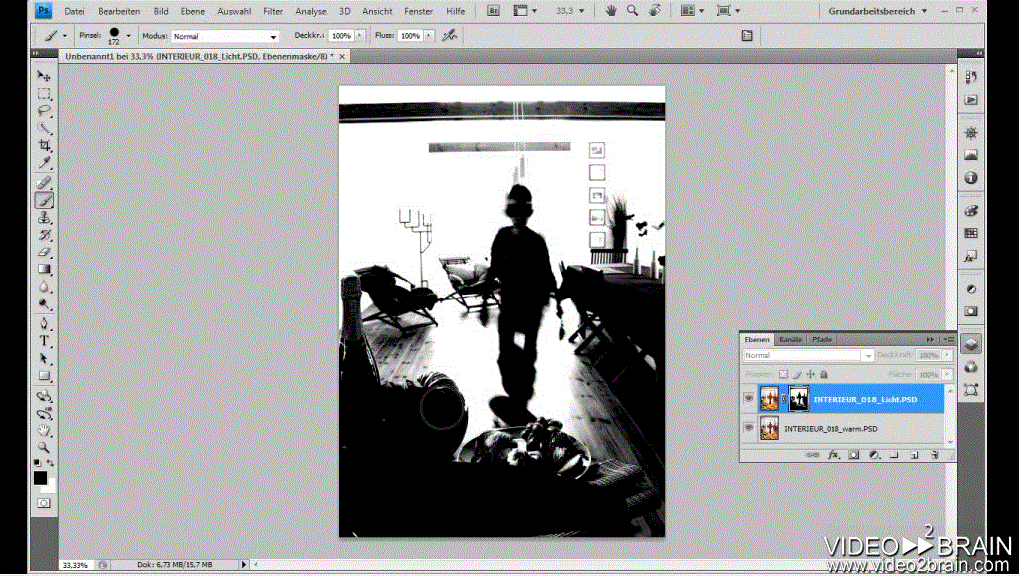Reset default foreground and background colors
Screen dimensions: 1019x576
(37, 463)
